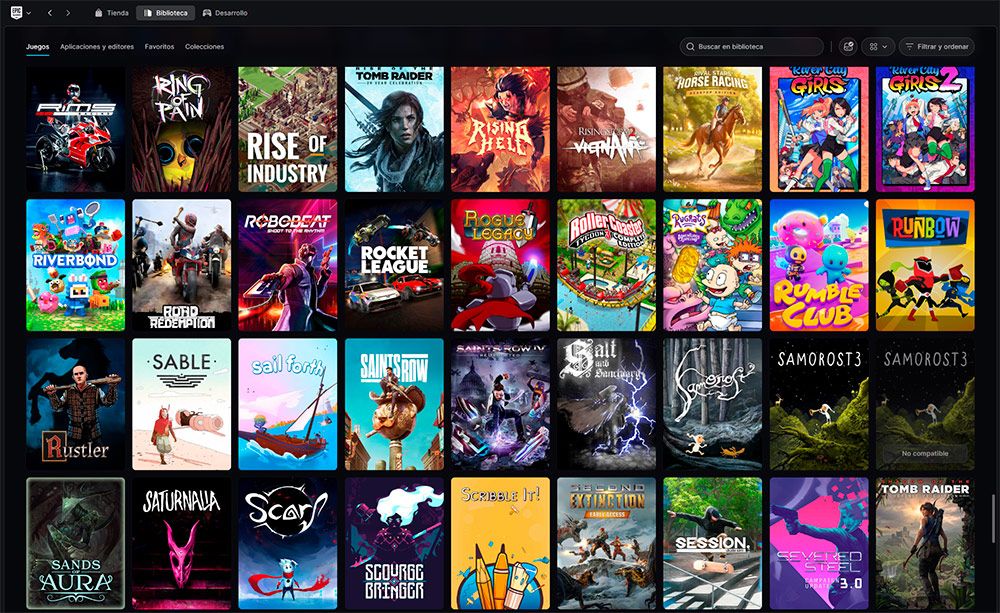The width and height of the screenshot is (1000, 613).
Task: Select Rising Storm 2 Vietnam tile
Action: (607, 129)
